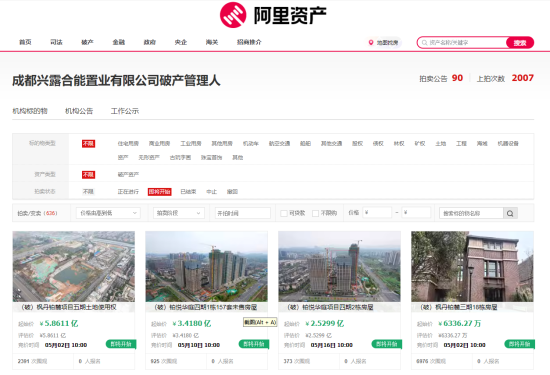Open the 枫丹铂麓三期18栋 house thumbnail
The image size is (550, 375).
[472, 267]
